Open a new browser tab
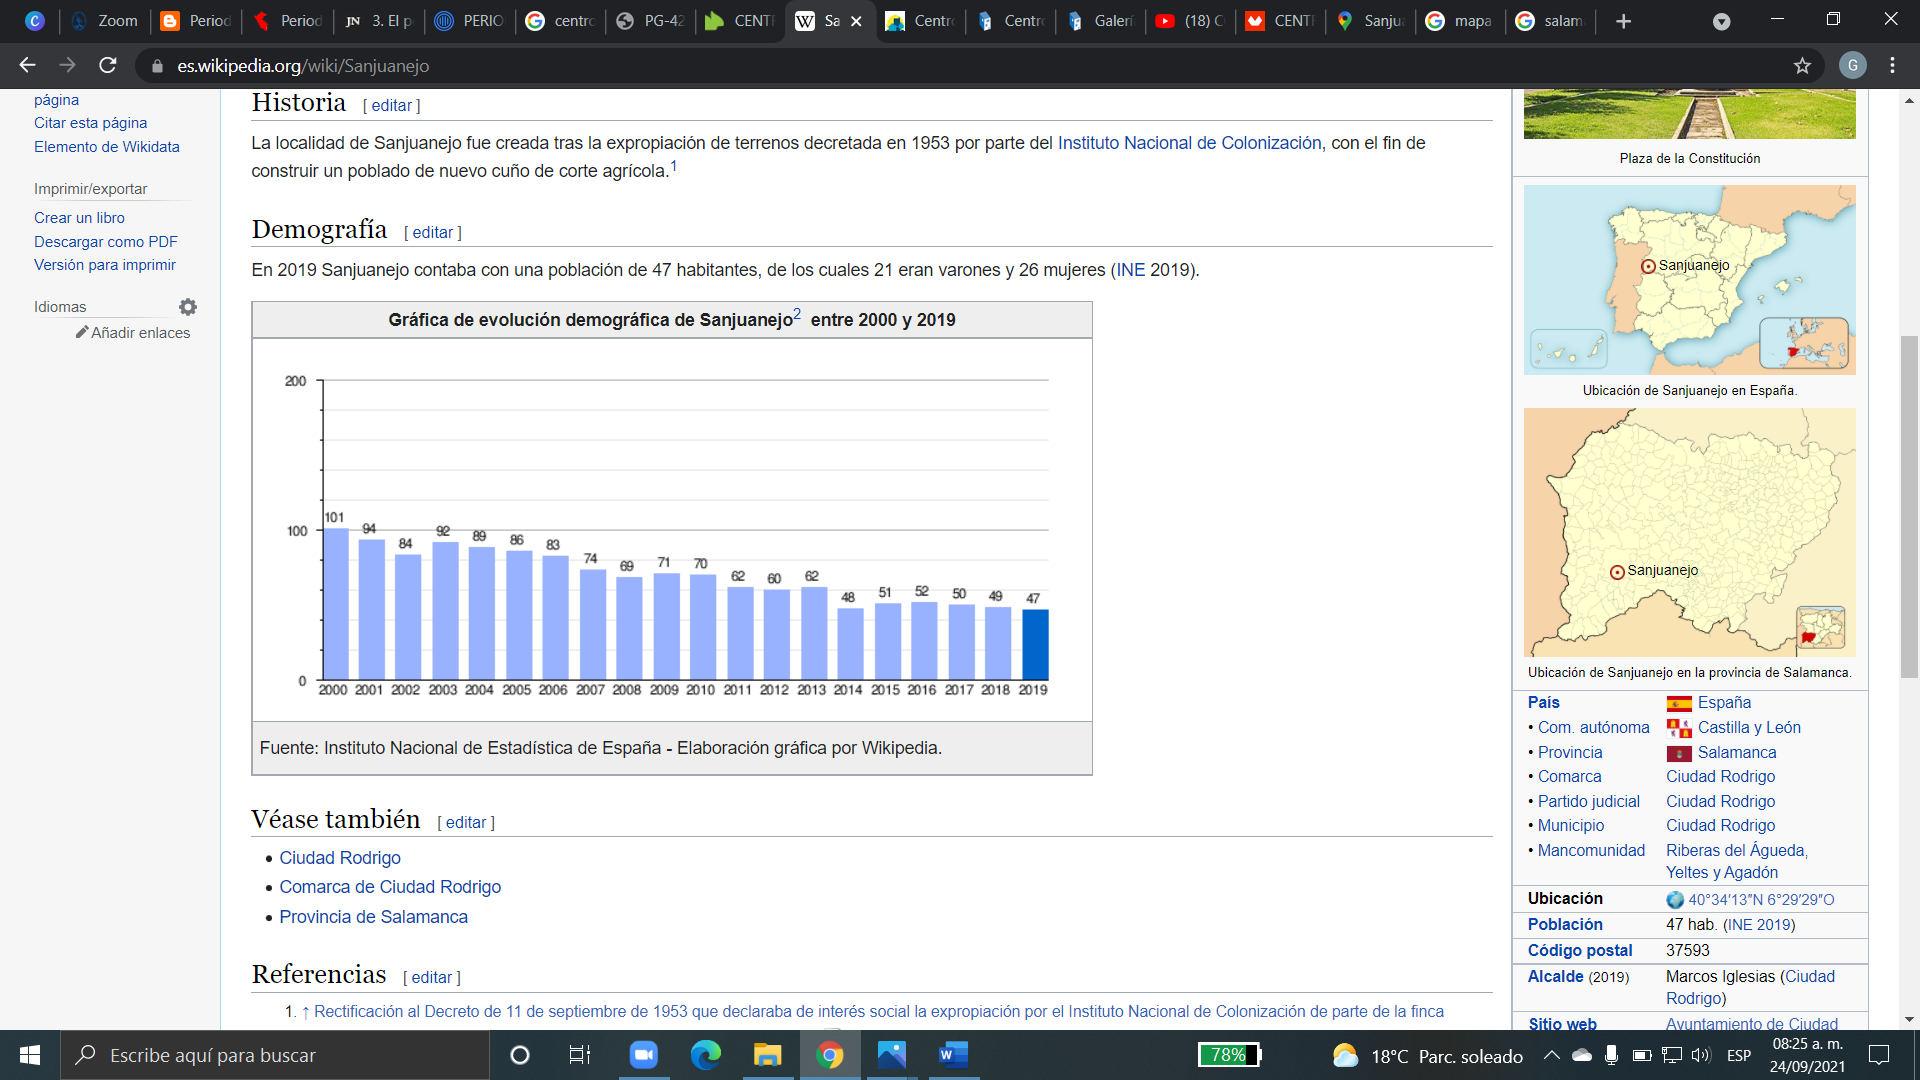The width and height of the screenshot is (1920, 1080). click(x=1623, y=21)
